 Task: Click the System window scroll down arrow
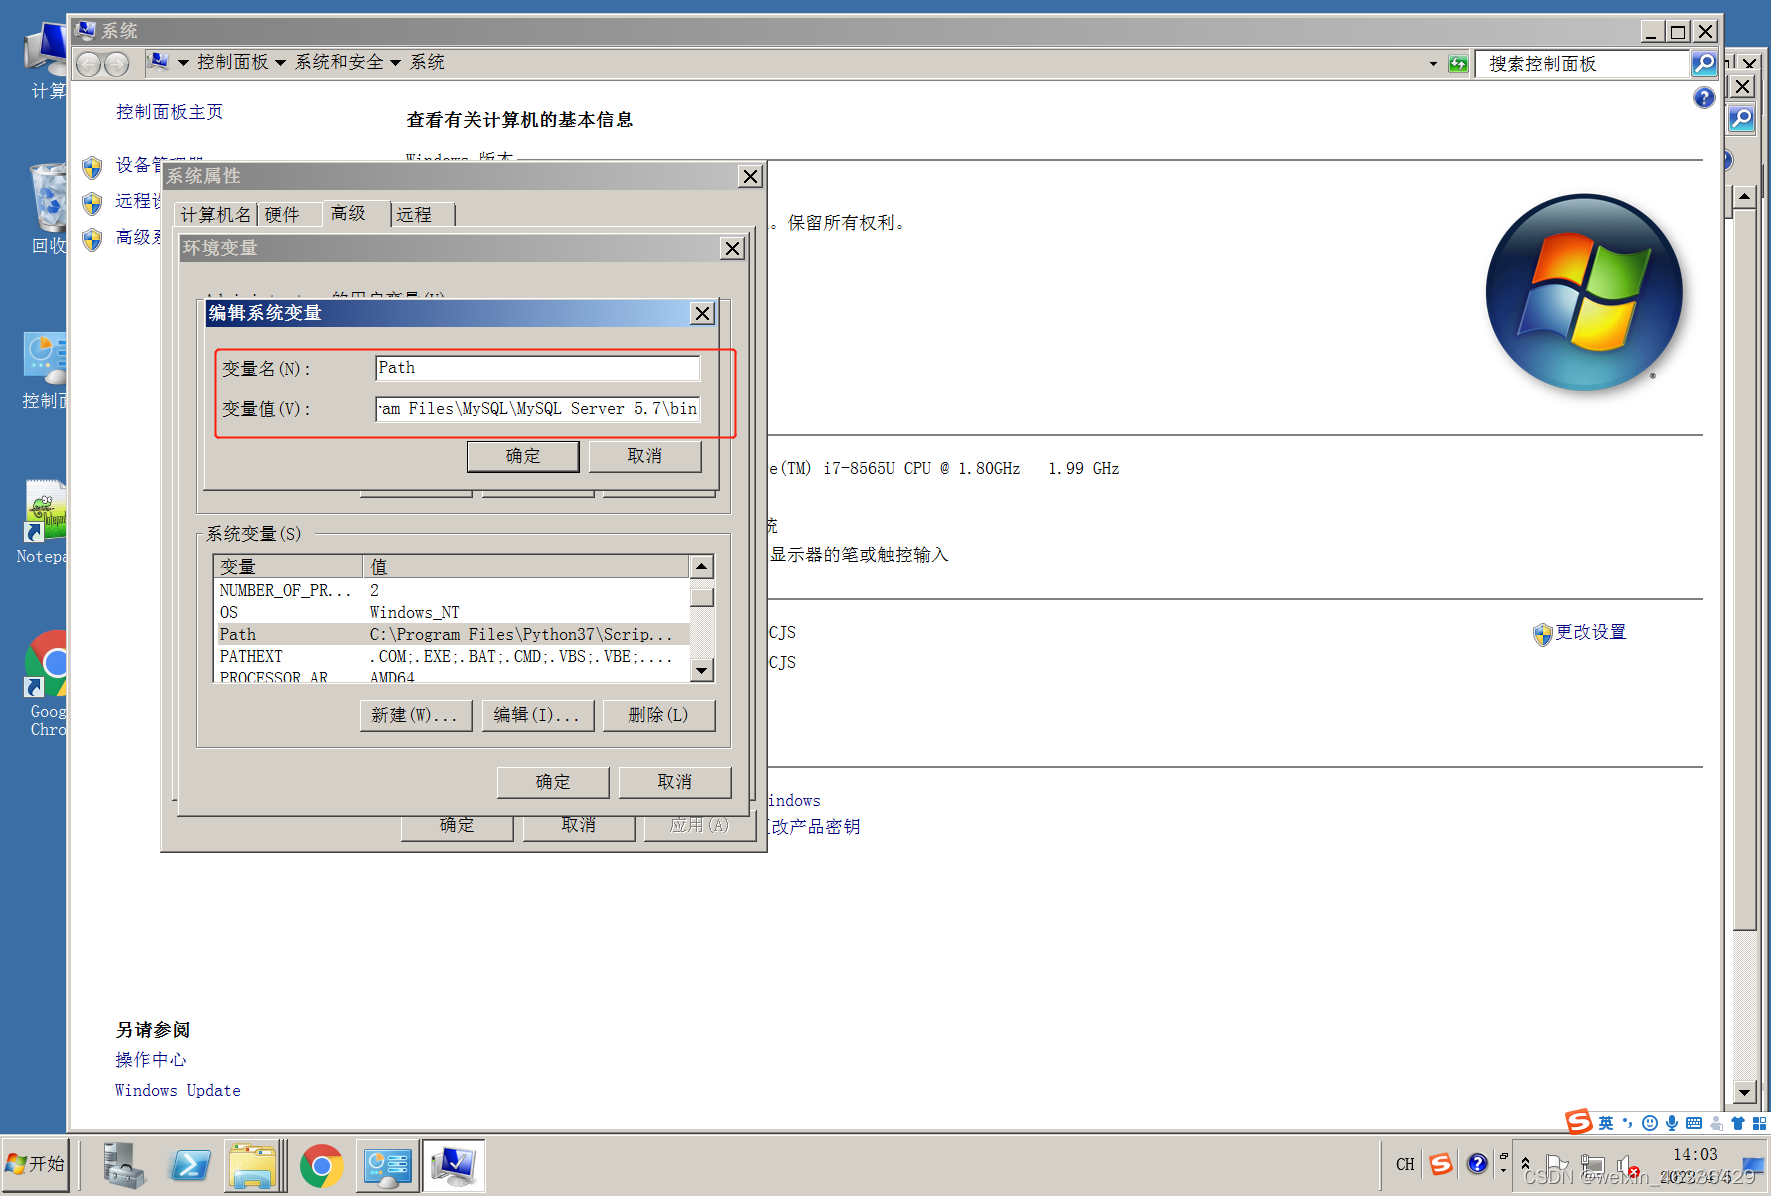coord(1745,1093)
